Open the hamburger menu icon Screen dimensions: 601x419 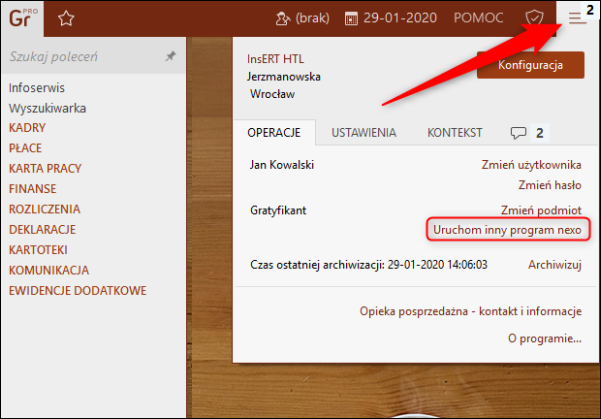577,18
